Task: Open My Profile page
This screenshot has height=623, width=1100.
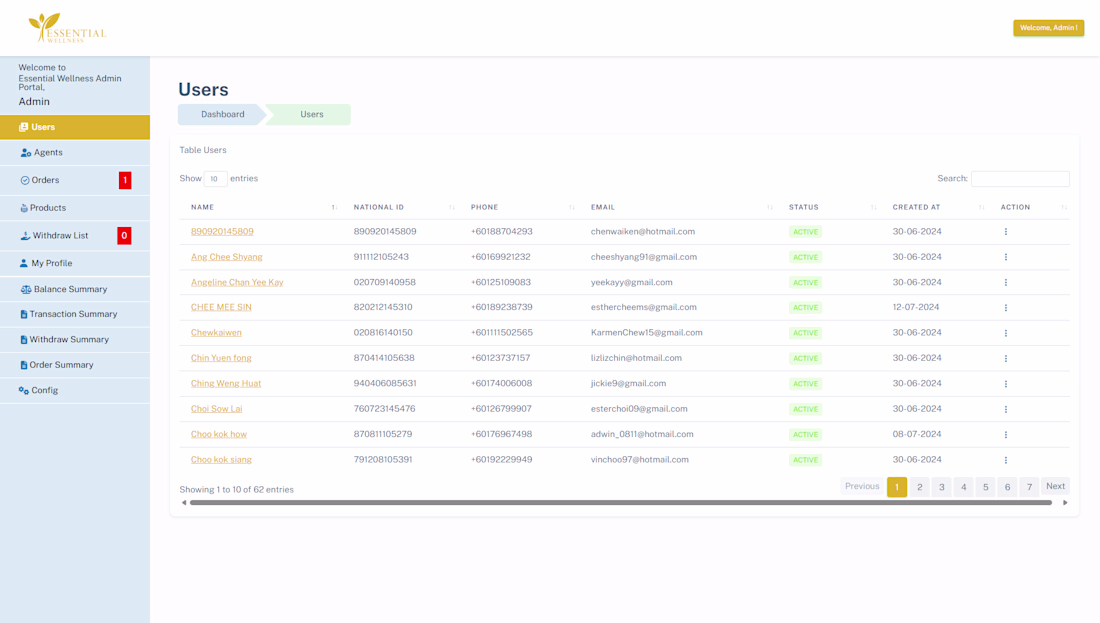Action: [74, 263]
